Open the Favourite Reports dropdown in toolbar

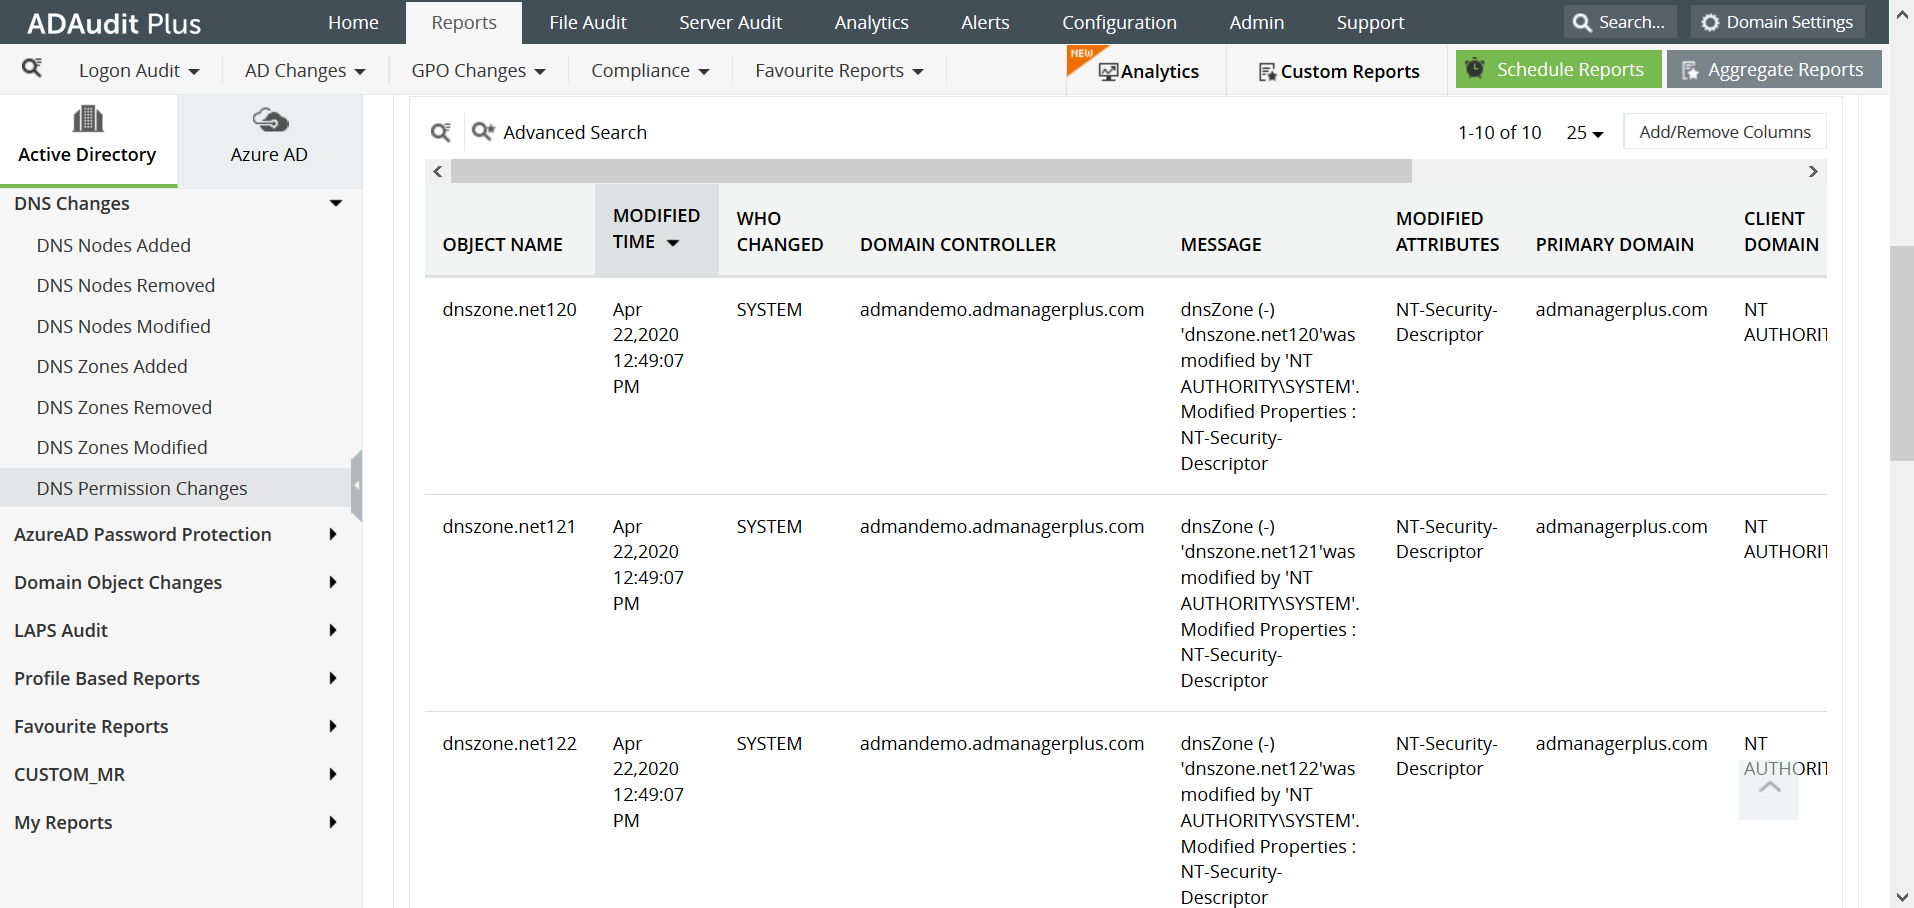[839, 71]
